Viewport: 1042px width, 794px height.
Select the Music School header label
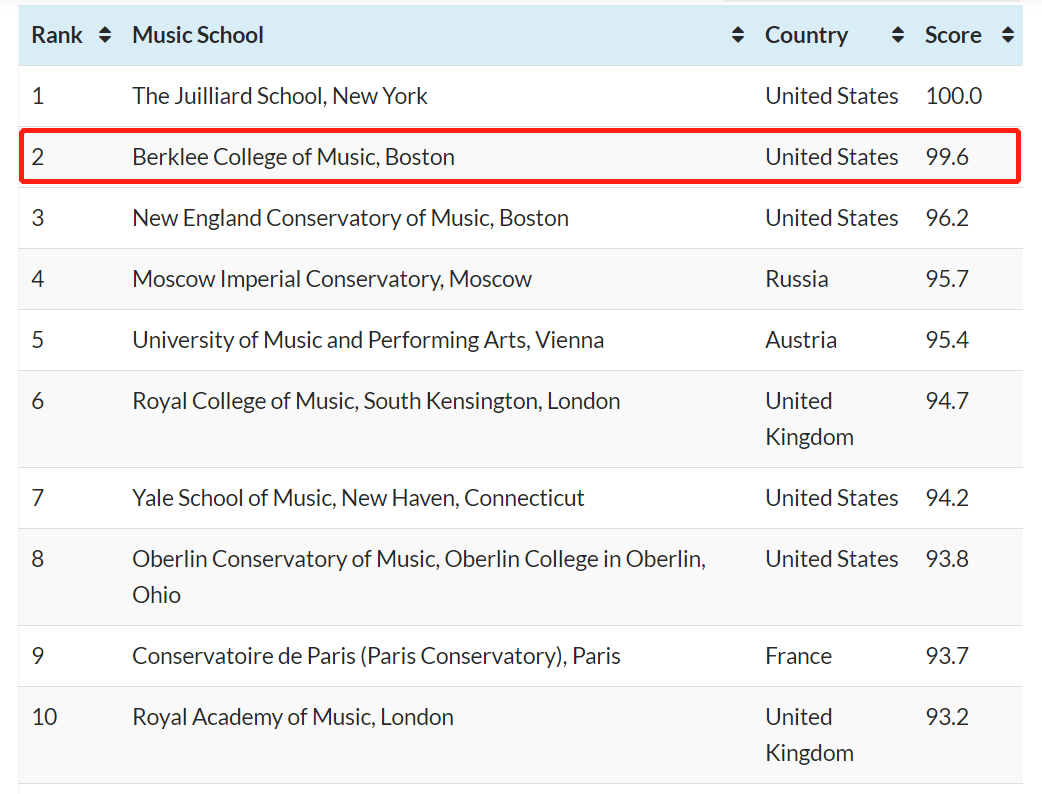[198, 35]
